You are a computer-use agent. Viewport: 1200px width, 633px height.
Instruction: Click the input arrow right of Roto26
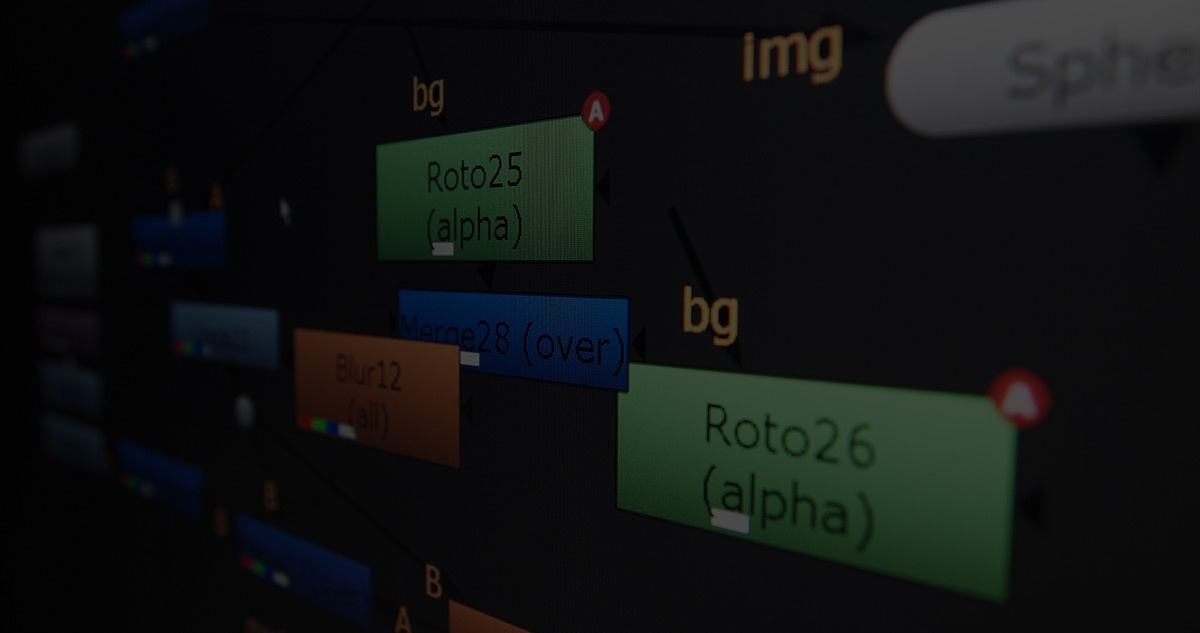pos(1032,506)
